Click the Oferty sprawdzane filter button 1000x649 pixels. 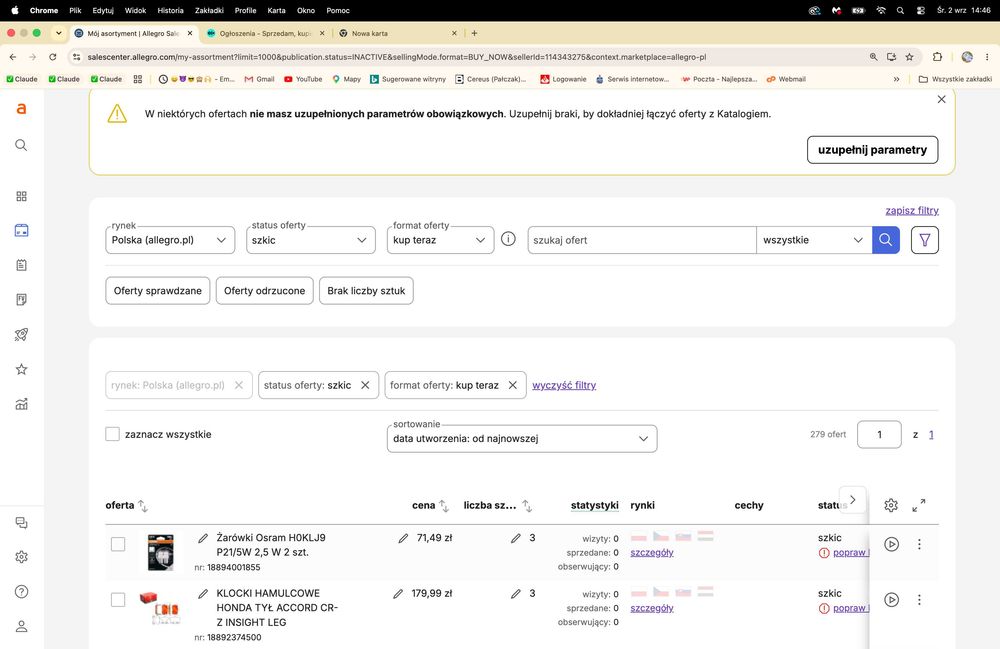(x=158, y=291)
